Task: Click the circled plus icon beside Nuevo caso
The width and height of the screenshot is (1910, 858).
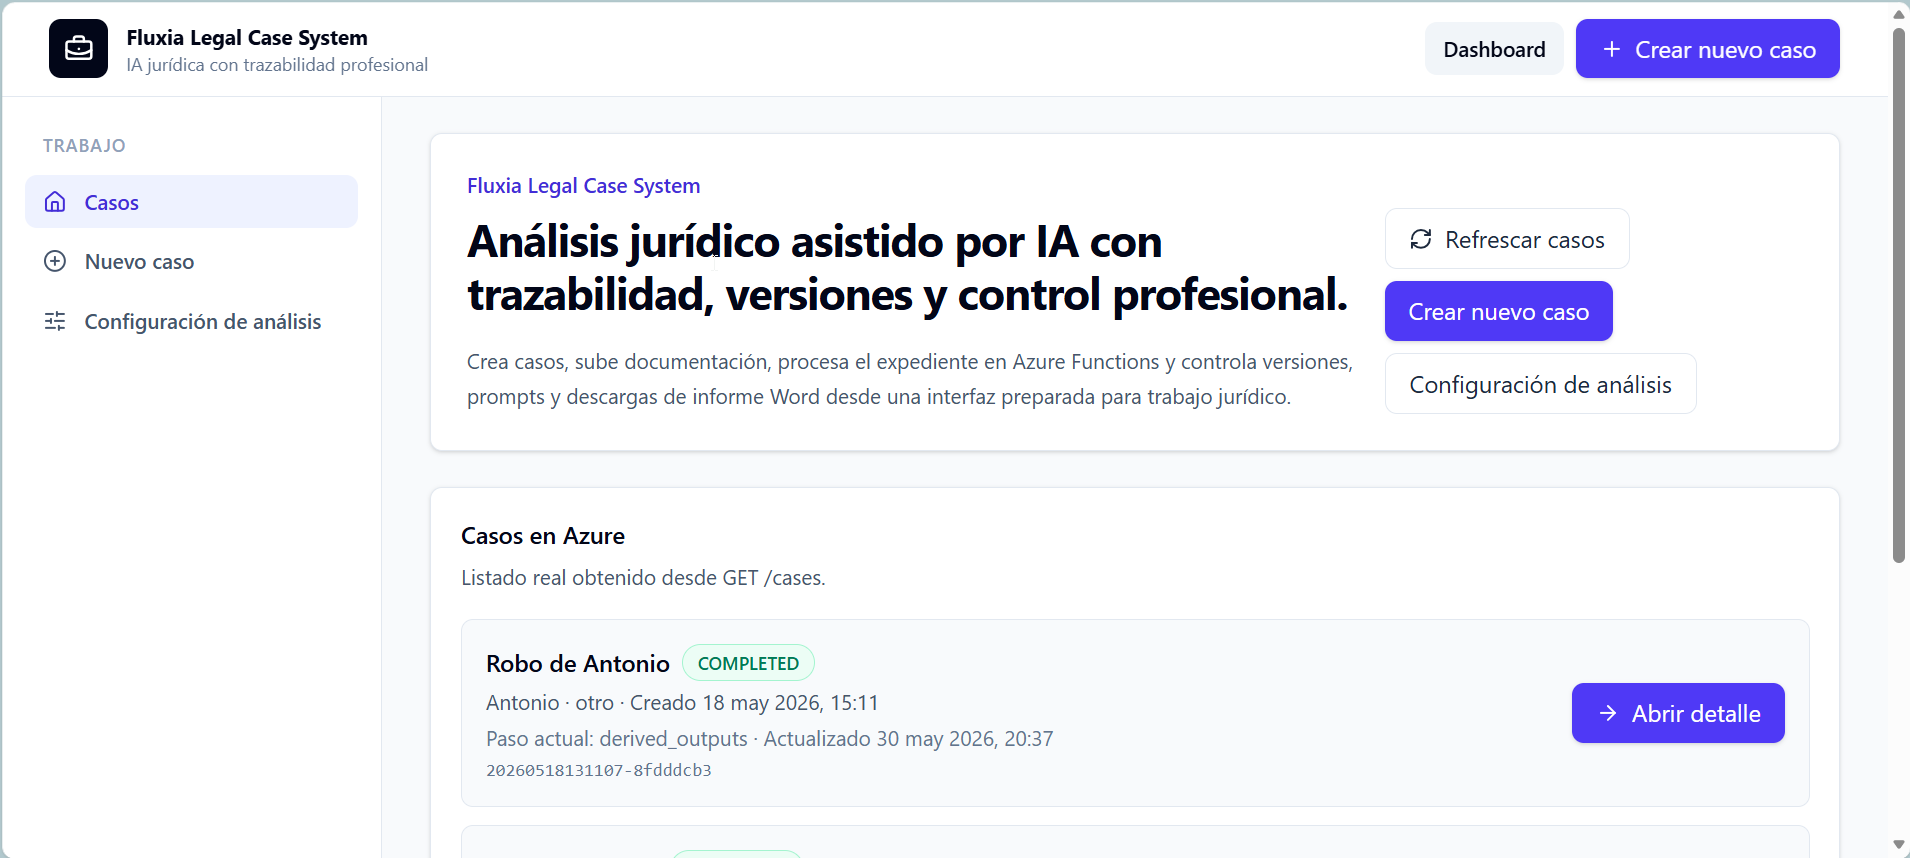Action: [x=55, y=261]
